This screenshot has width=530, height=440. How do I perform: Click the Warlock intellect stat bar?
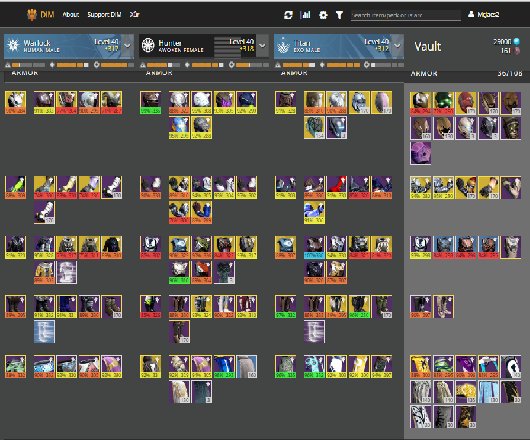[x=25, y=65]
